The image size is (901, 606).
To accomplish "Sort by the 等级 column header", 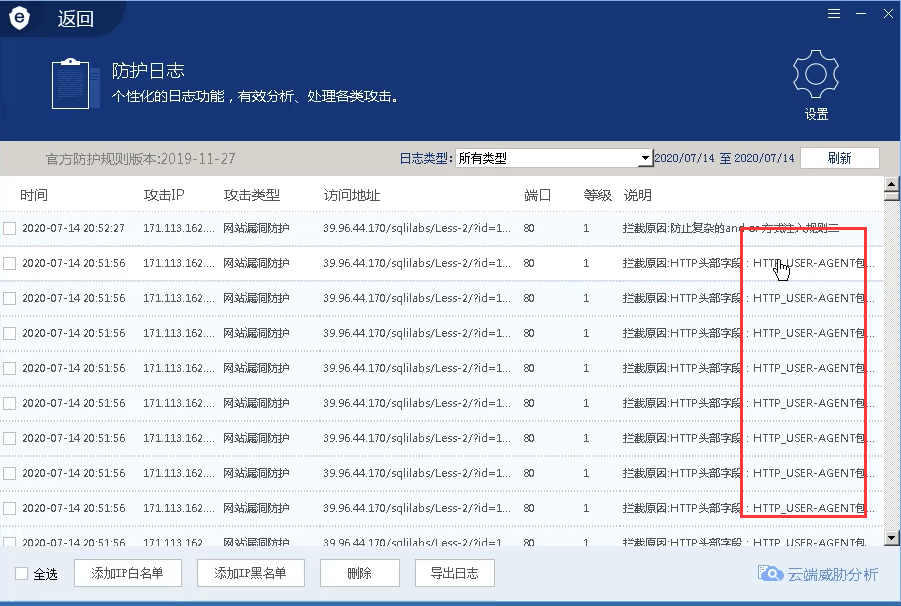I will [598, 195].
